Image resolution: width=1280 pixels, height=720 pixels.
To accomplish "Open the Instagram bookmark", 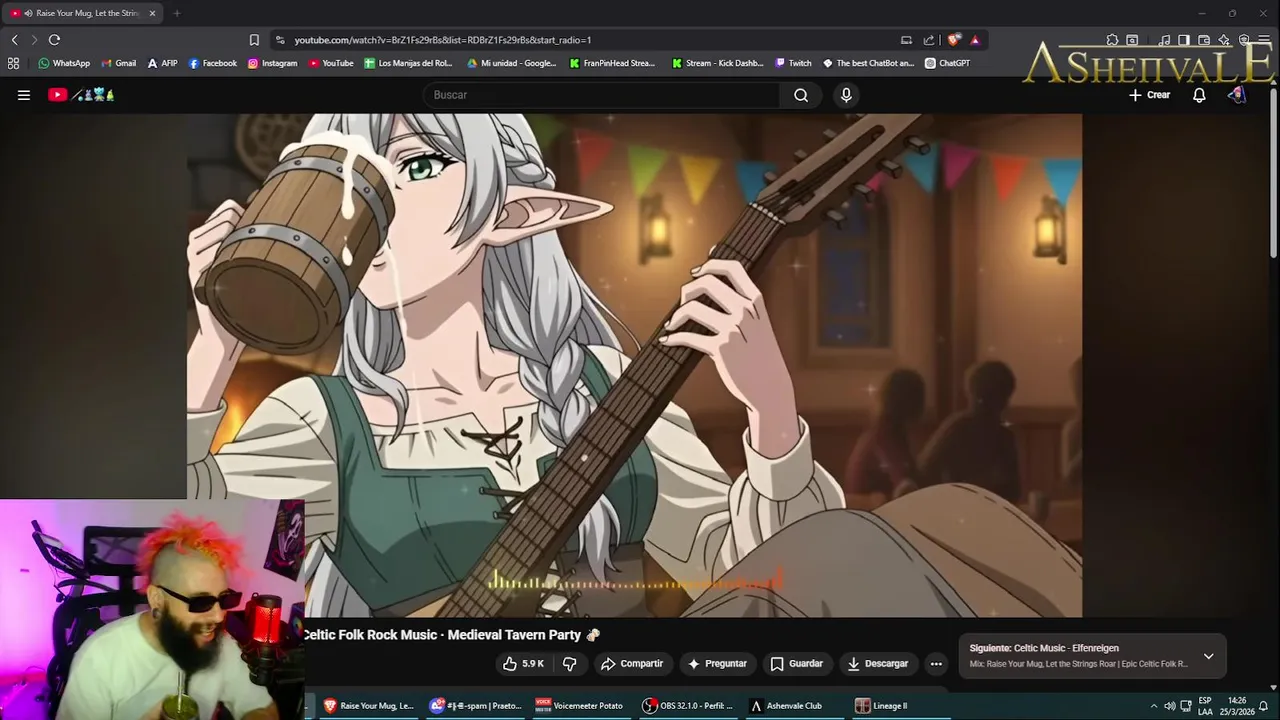I will coord(273,63).
